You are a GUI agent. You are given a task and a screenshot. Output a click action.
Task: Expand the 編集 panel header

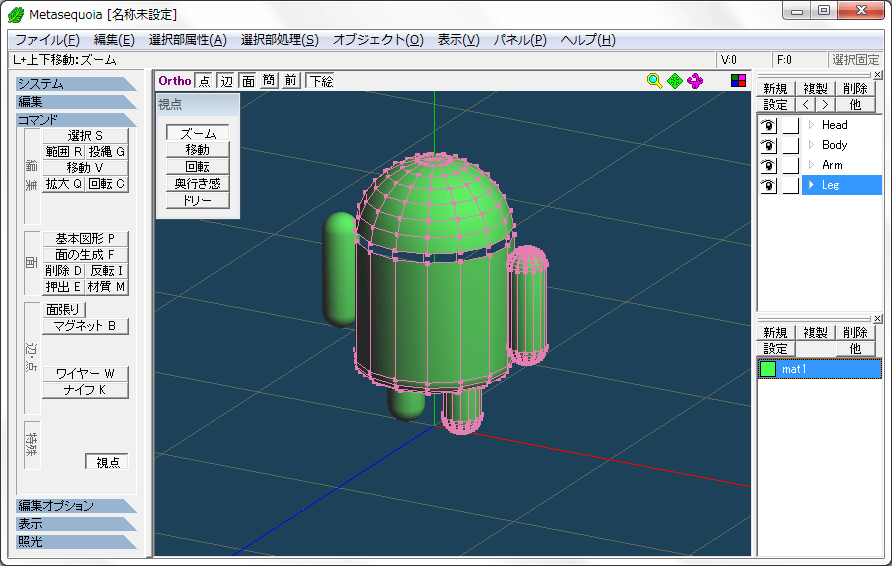[x=76, y=102]
